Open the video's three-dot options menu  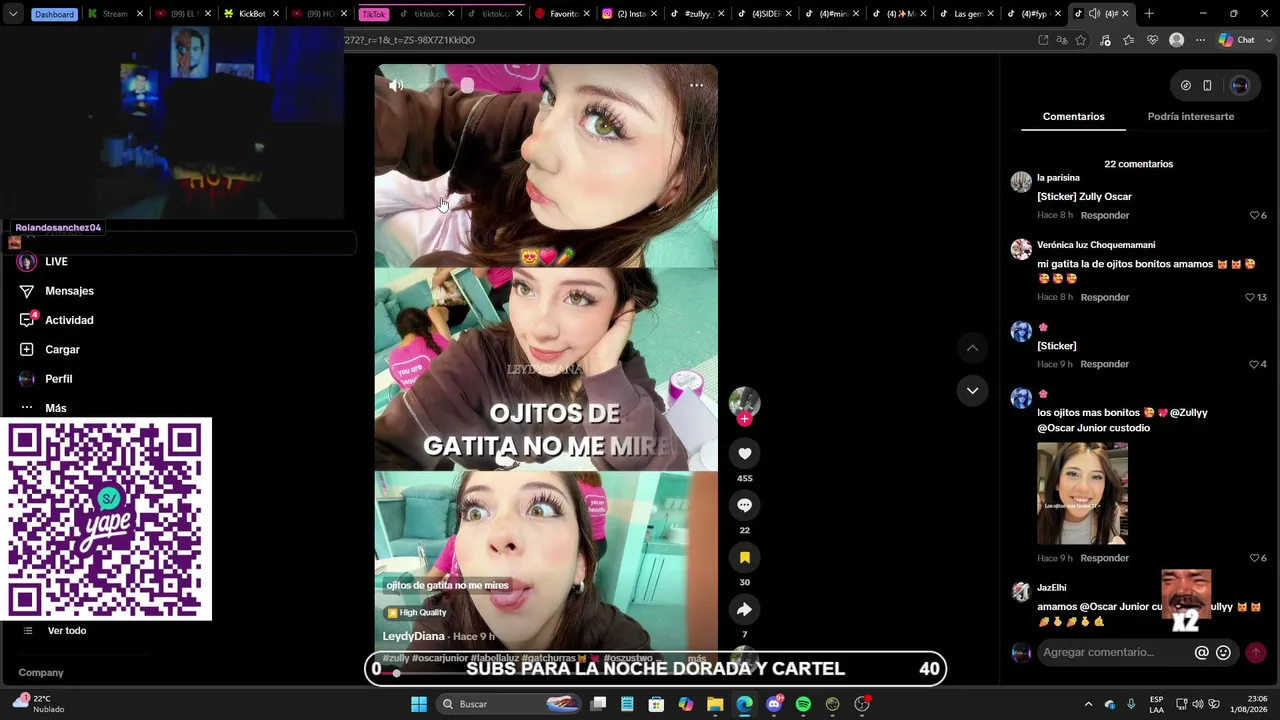(696, 86)
